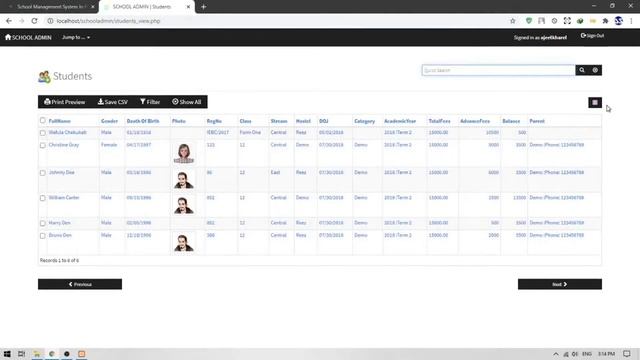Image resolution: width=640 pixels, height=360 pixels.
Task: Focus the Quick Search input field
Action: [x=498, y=70]
